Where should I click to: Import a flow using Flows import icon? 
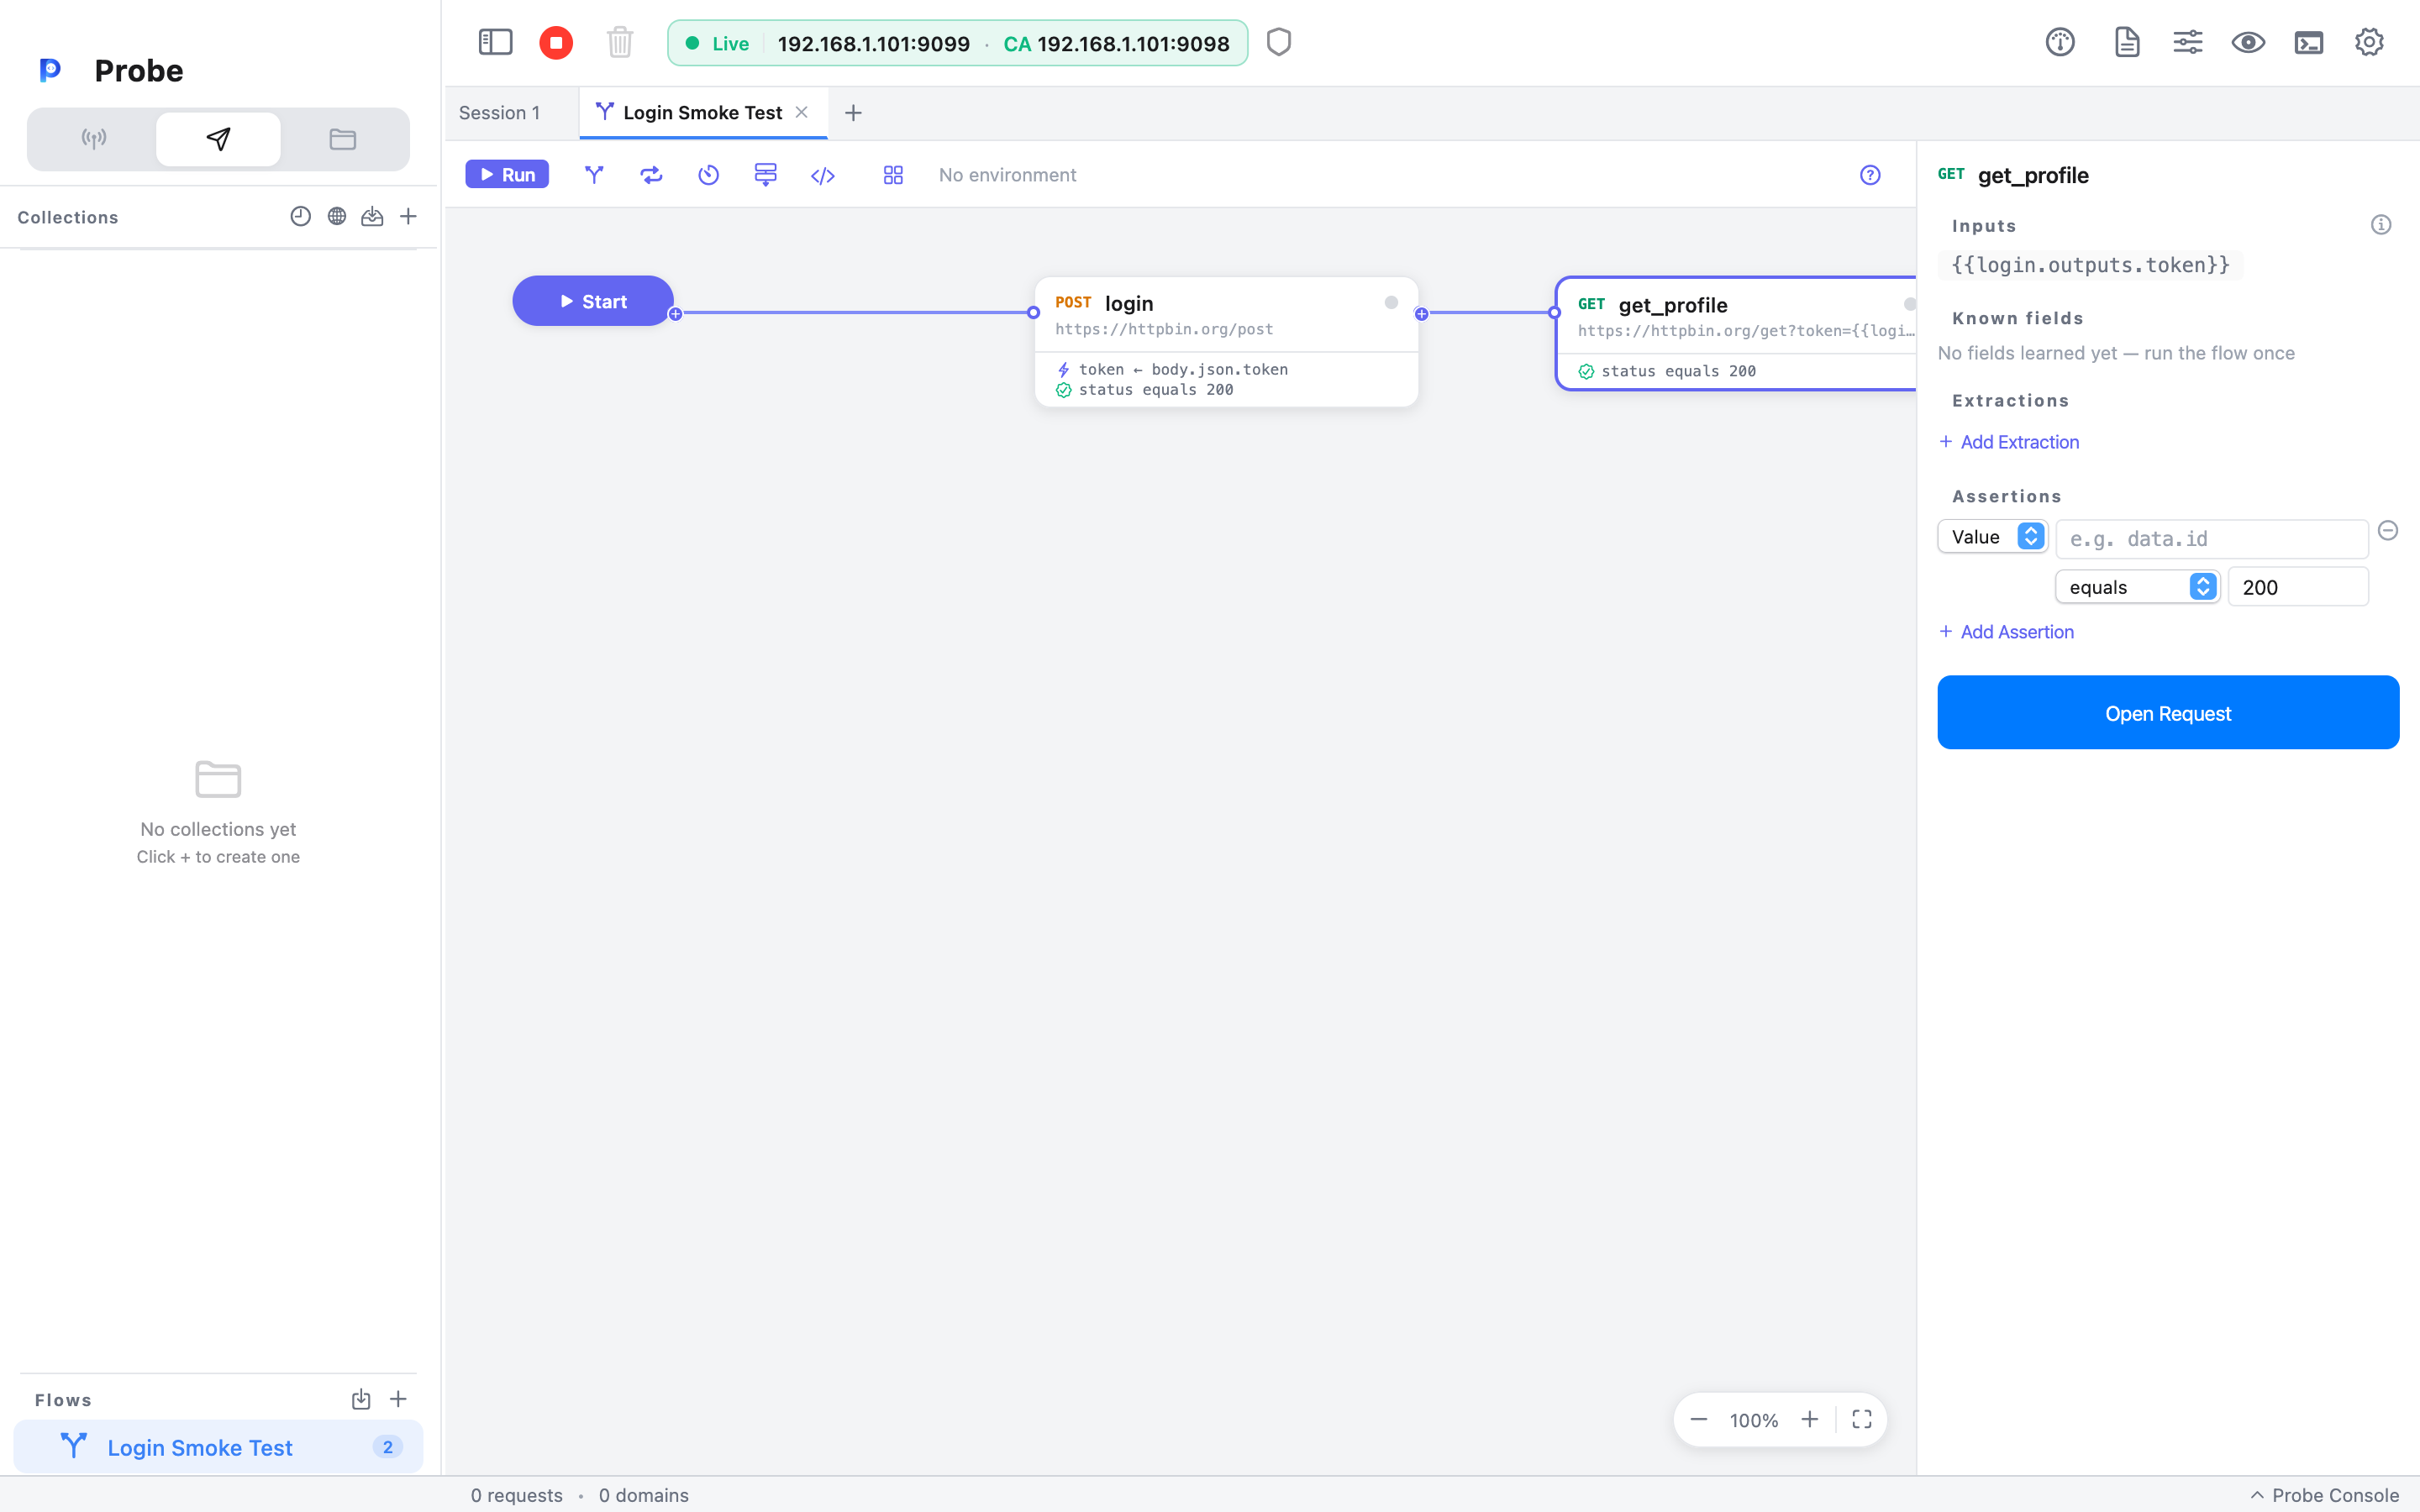tap(361, 1399)
